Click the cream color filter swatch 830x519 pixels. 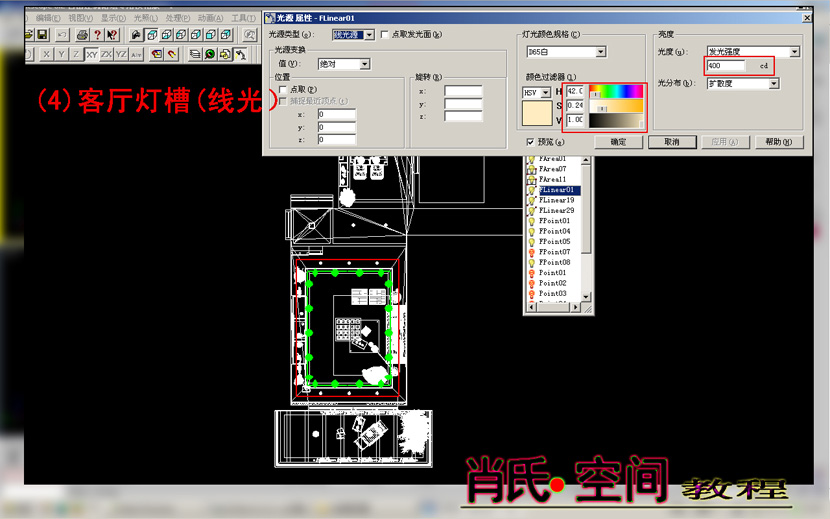(x=537, y=113)
